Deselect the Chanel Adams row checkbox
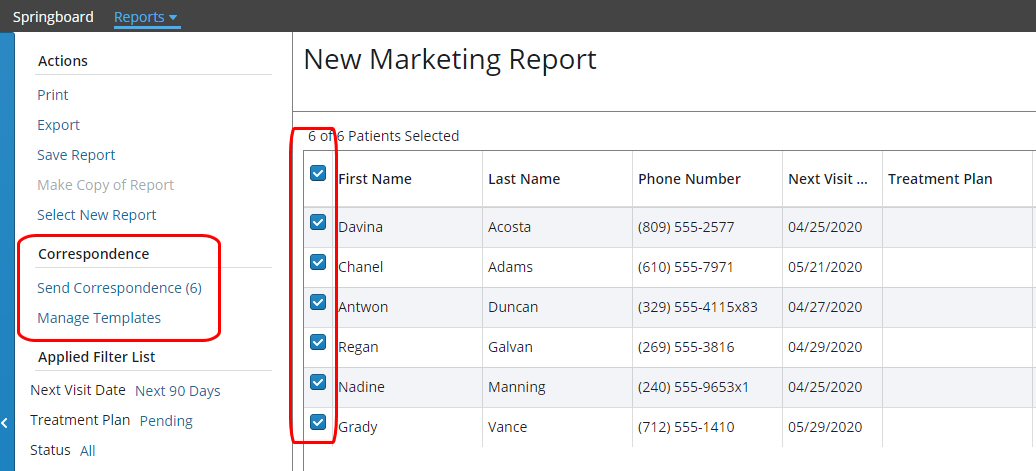This screenshot has height=471, width=1036. 318,262
